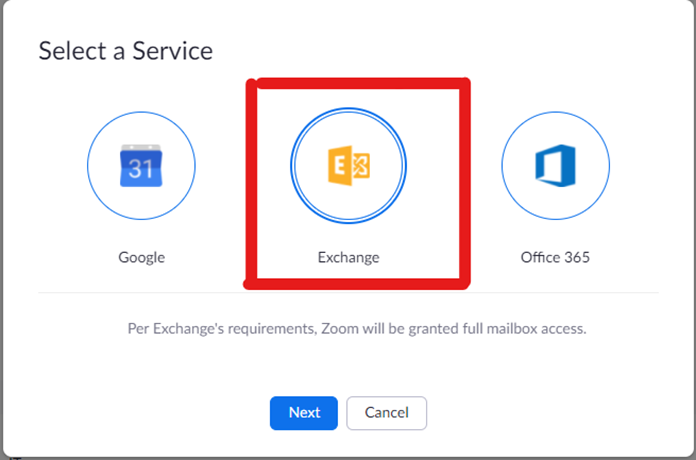Click the Select a Service heading
Screen dimensions: 696x460
pos(125,51)
